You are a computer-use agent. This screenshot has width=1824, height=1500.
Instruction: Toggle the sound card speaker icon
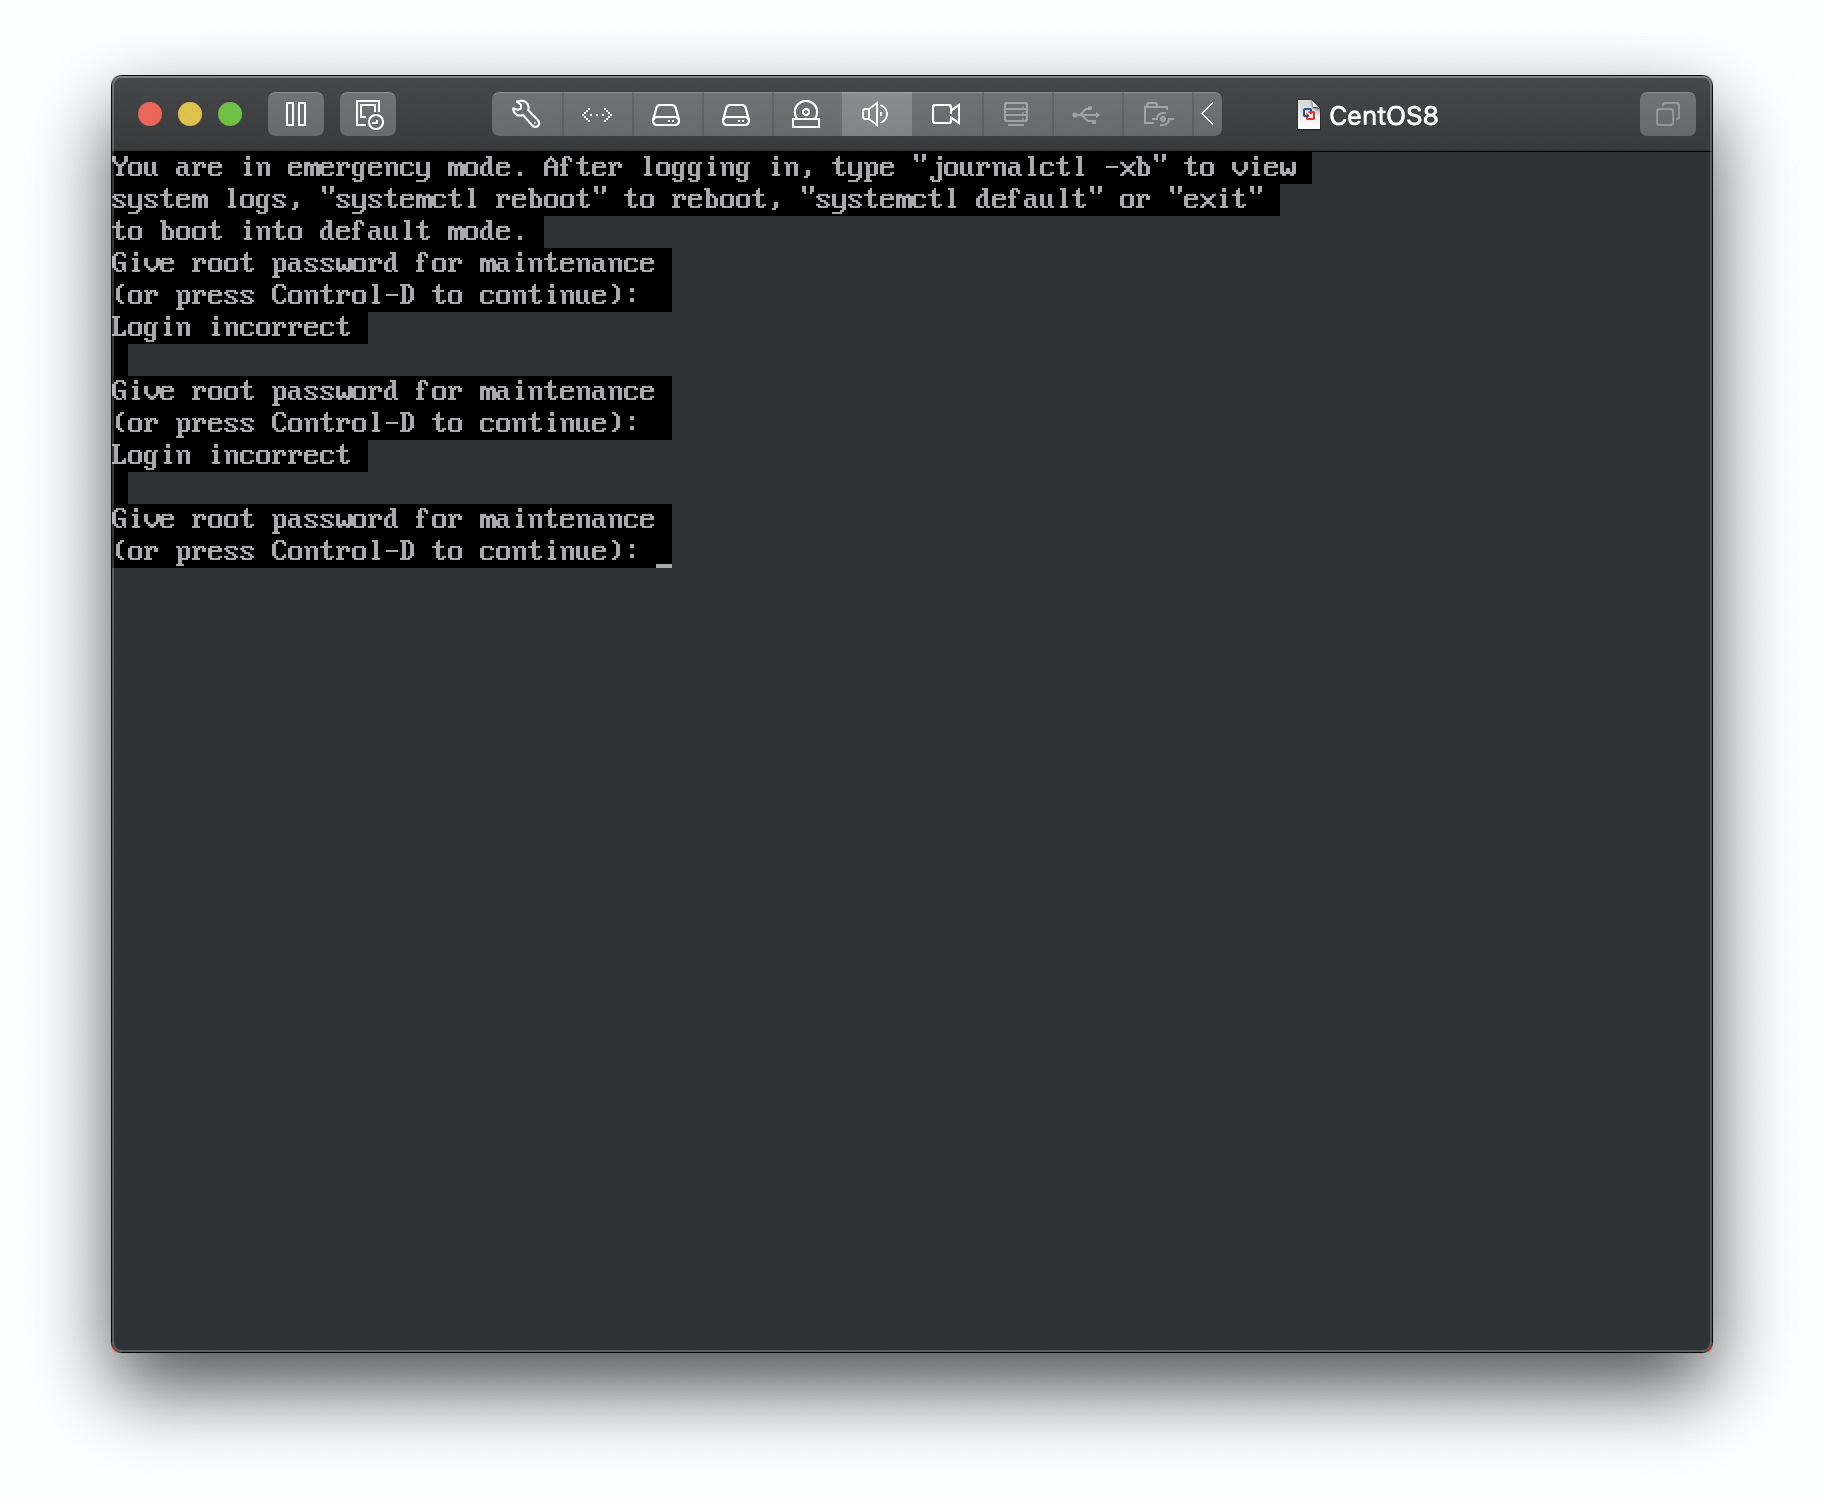pos(876,114)
